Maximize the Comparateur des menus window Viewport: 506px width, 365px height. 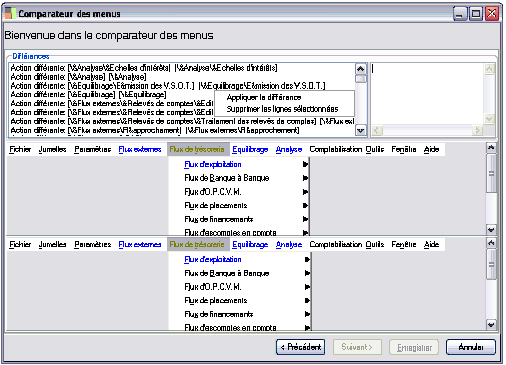point(476,14)
